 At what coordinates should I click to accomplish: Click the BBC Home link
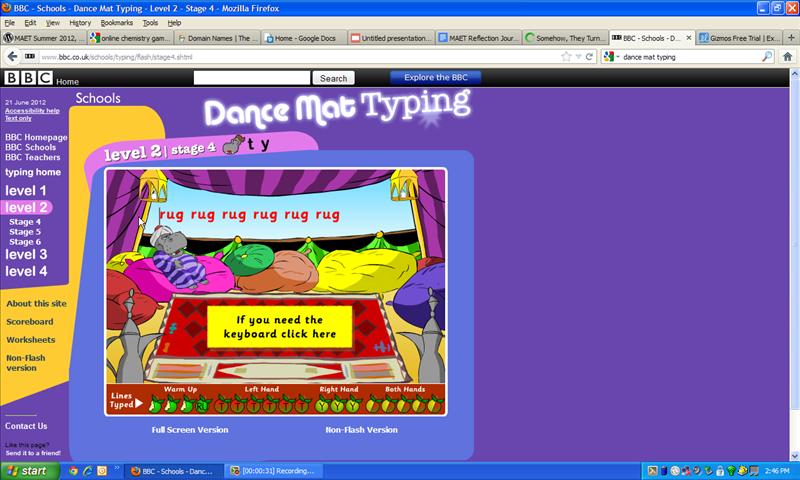67,82
